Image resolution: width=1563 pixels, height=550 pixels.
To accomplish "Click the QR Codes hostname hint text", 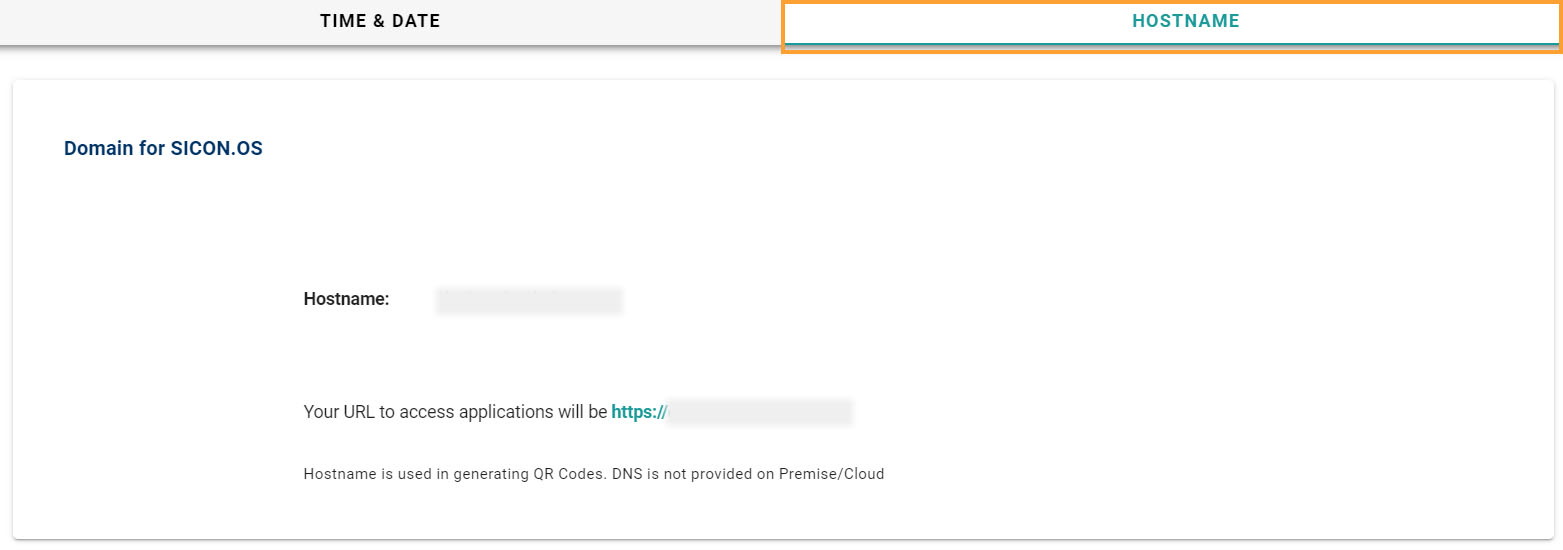I will (593, 474).
